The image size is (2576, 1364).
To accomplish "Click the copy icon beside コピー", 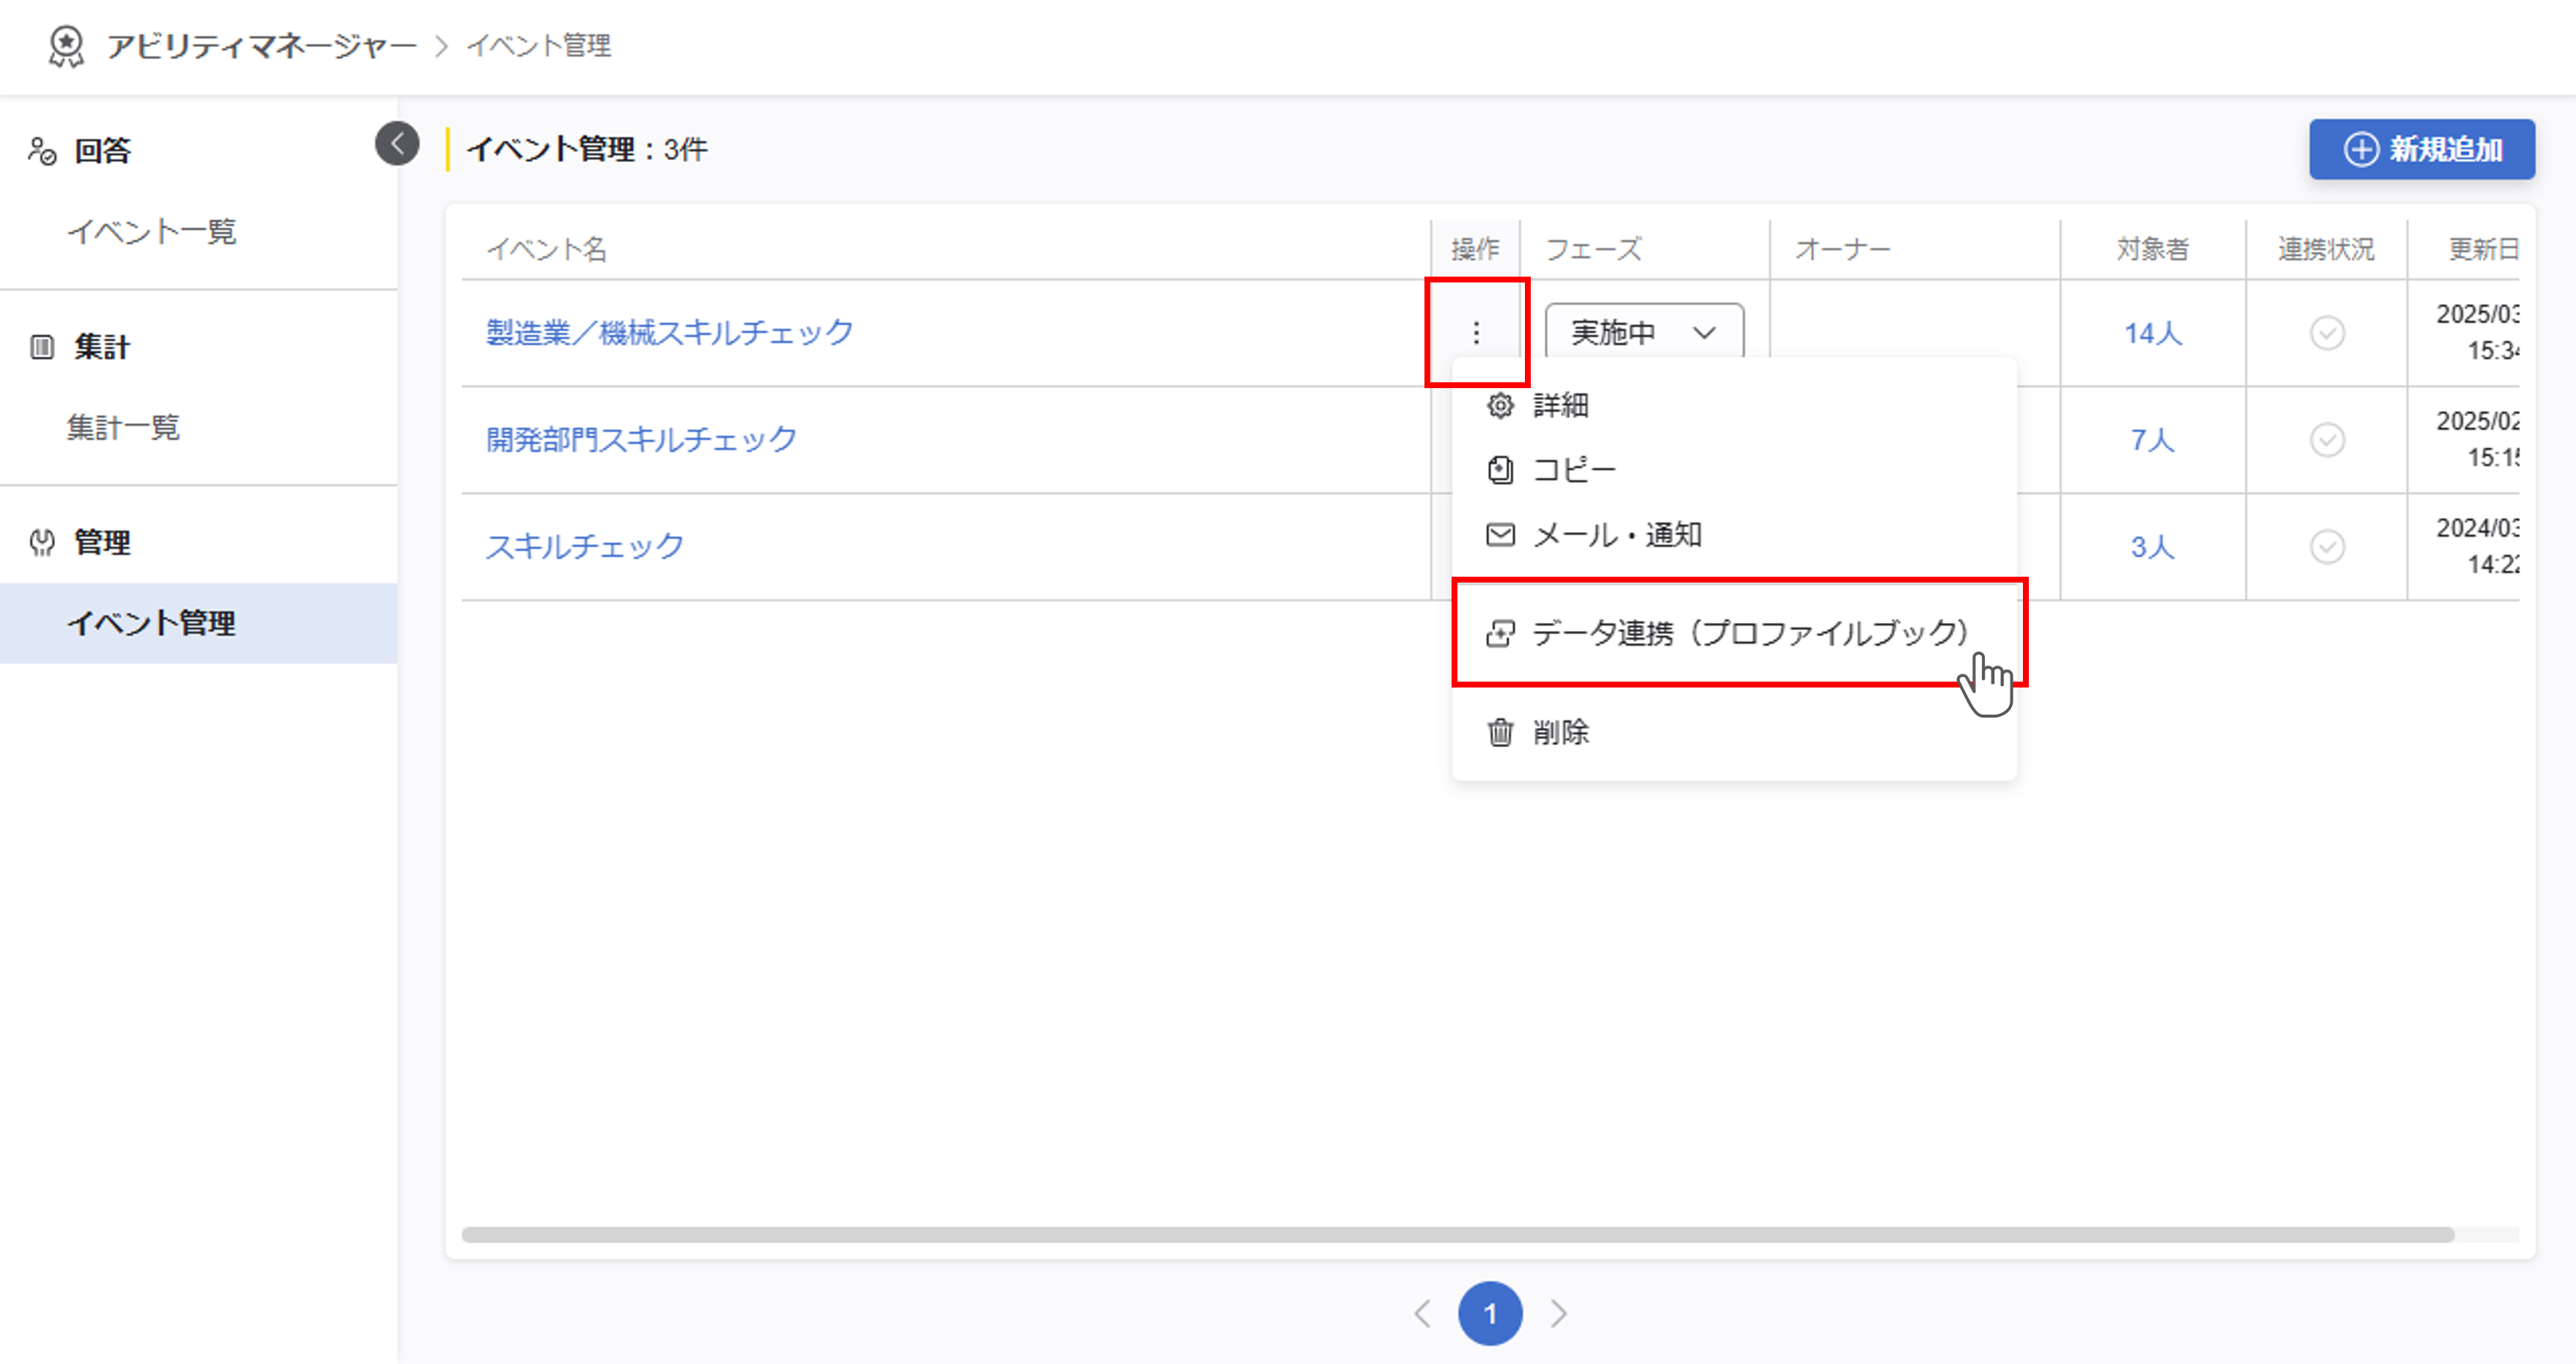I will click(x=1499, y=470).
